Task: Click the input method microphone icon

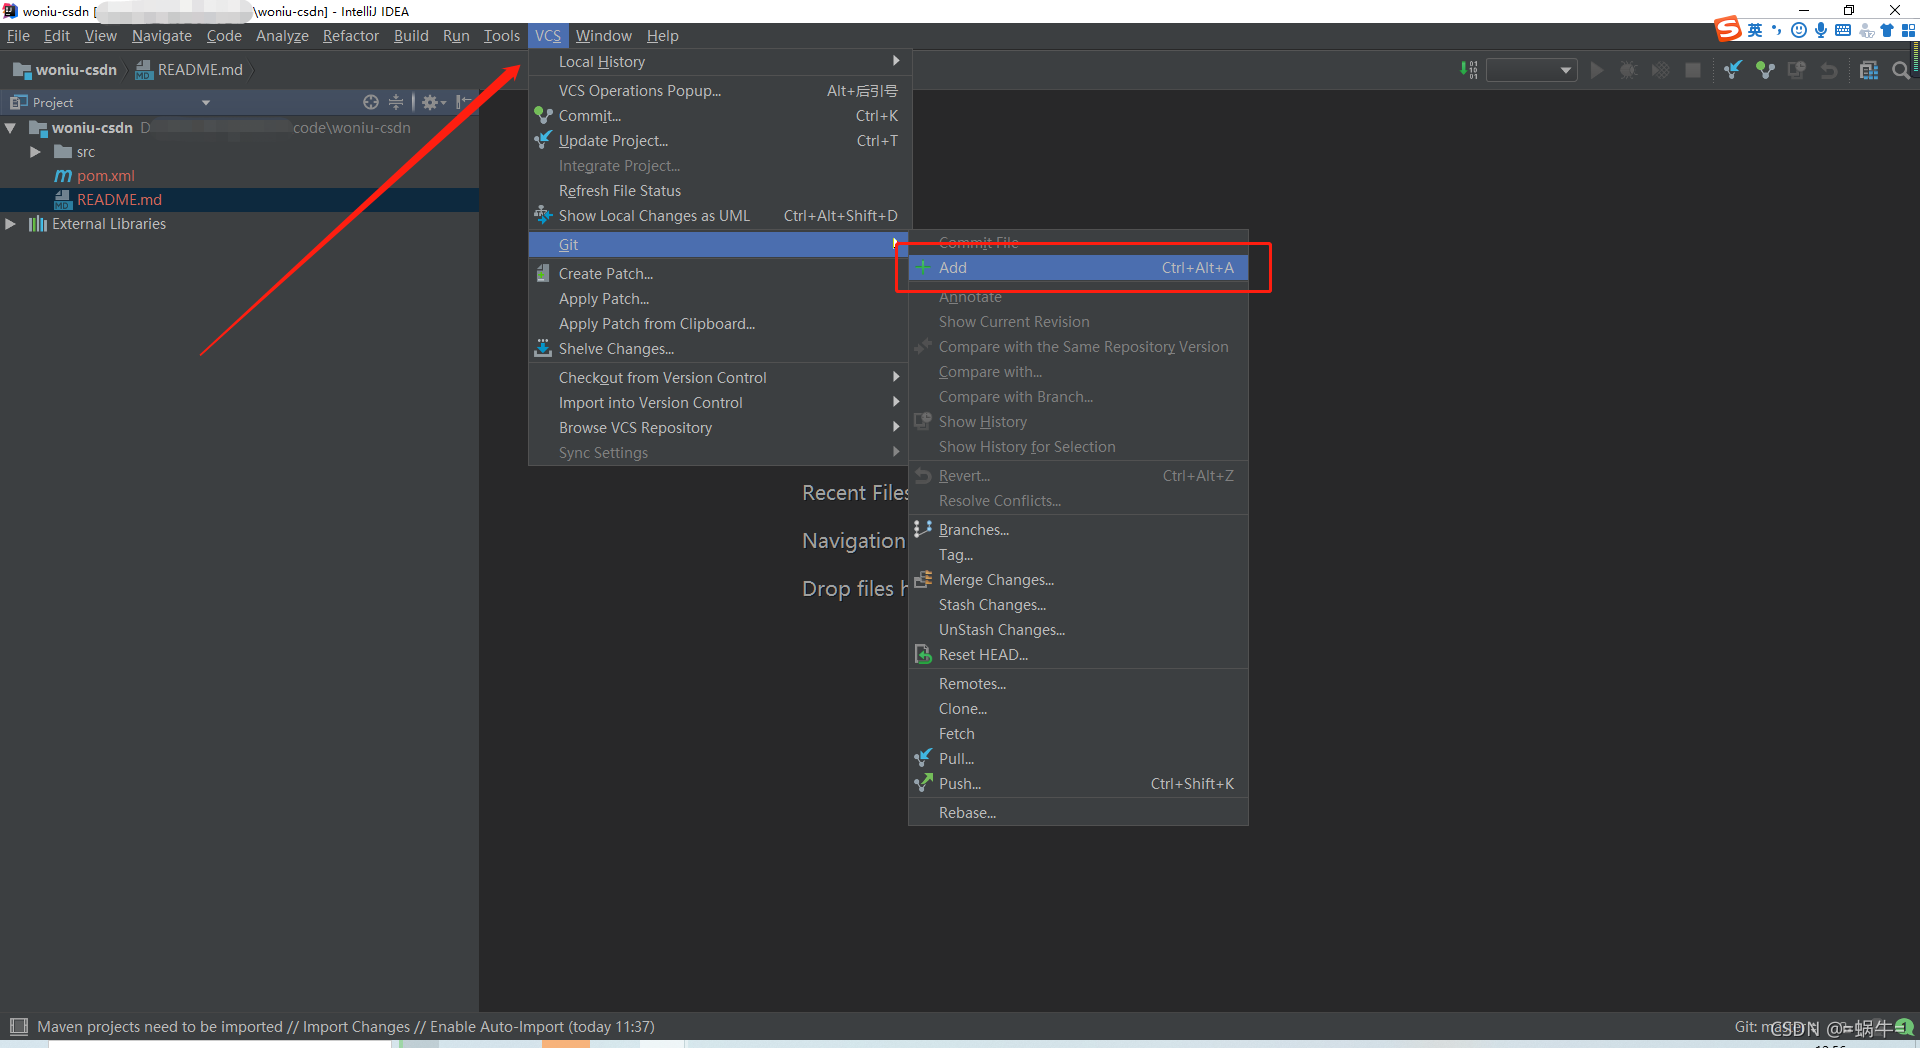Action: [x=1821, y=30]
